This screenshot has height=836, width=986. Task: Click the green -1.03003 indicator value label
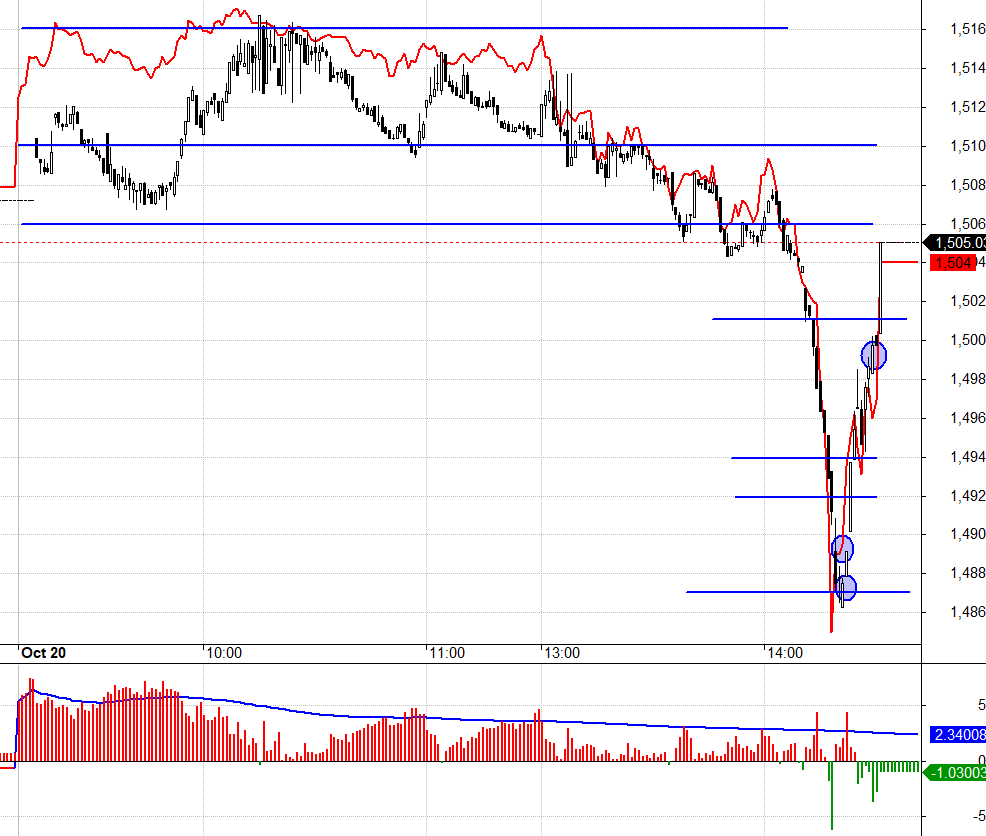pyautogui.click(x=957, y=772)
